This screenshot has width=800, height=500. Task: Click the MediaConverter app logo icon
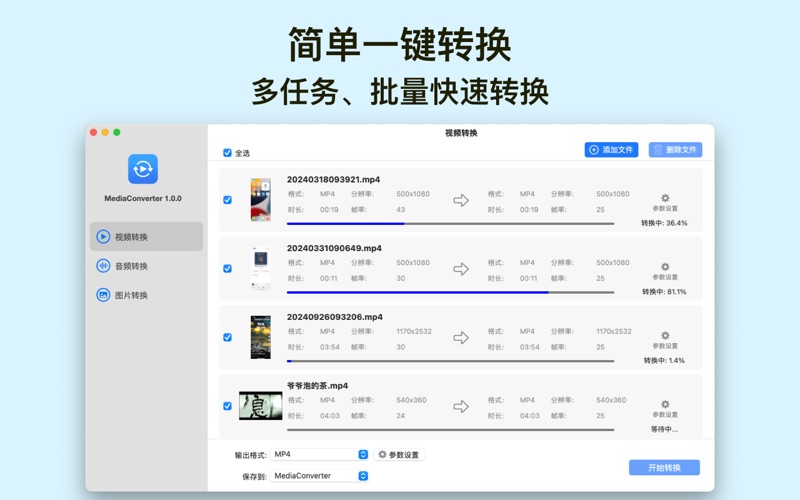point(143,169)
